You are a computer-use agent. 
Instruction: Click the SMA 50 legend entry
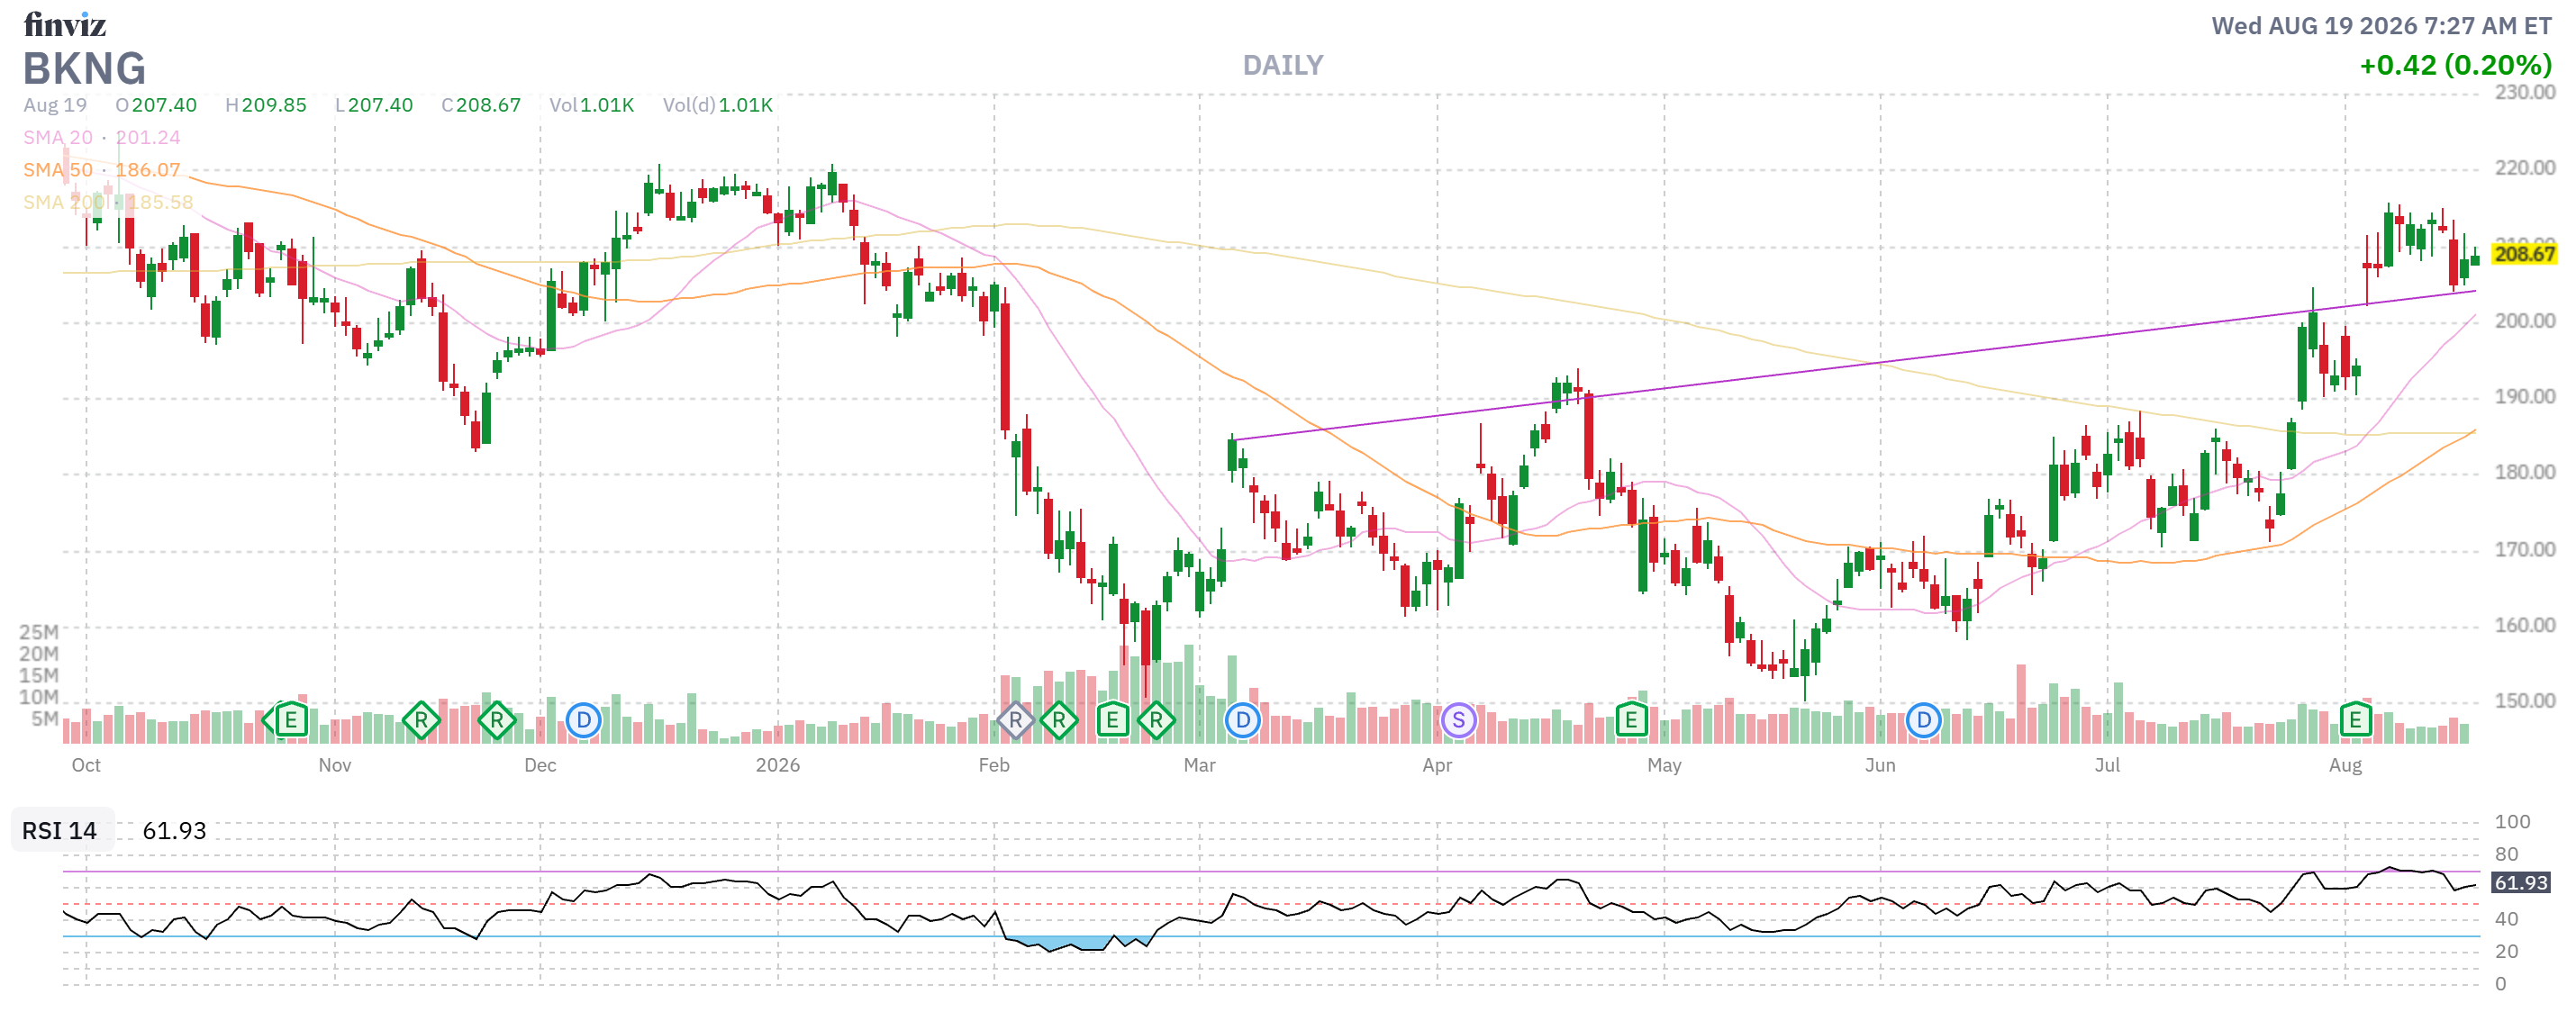102,170
